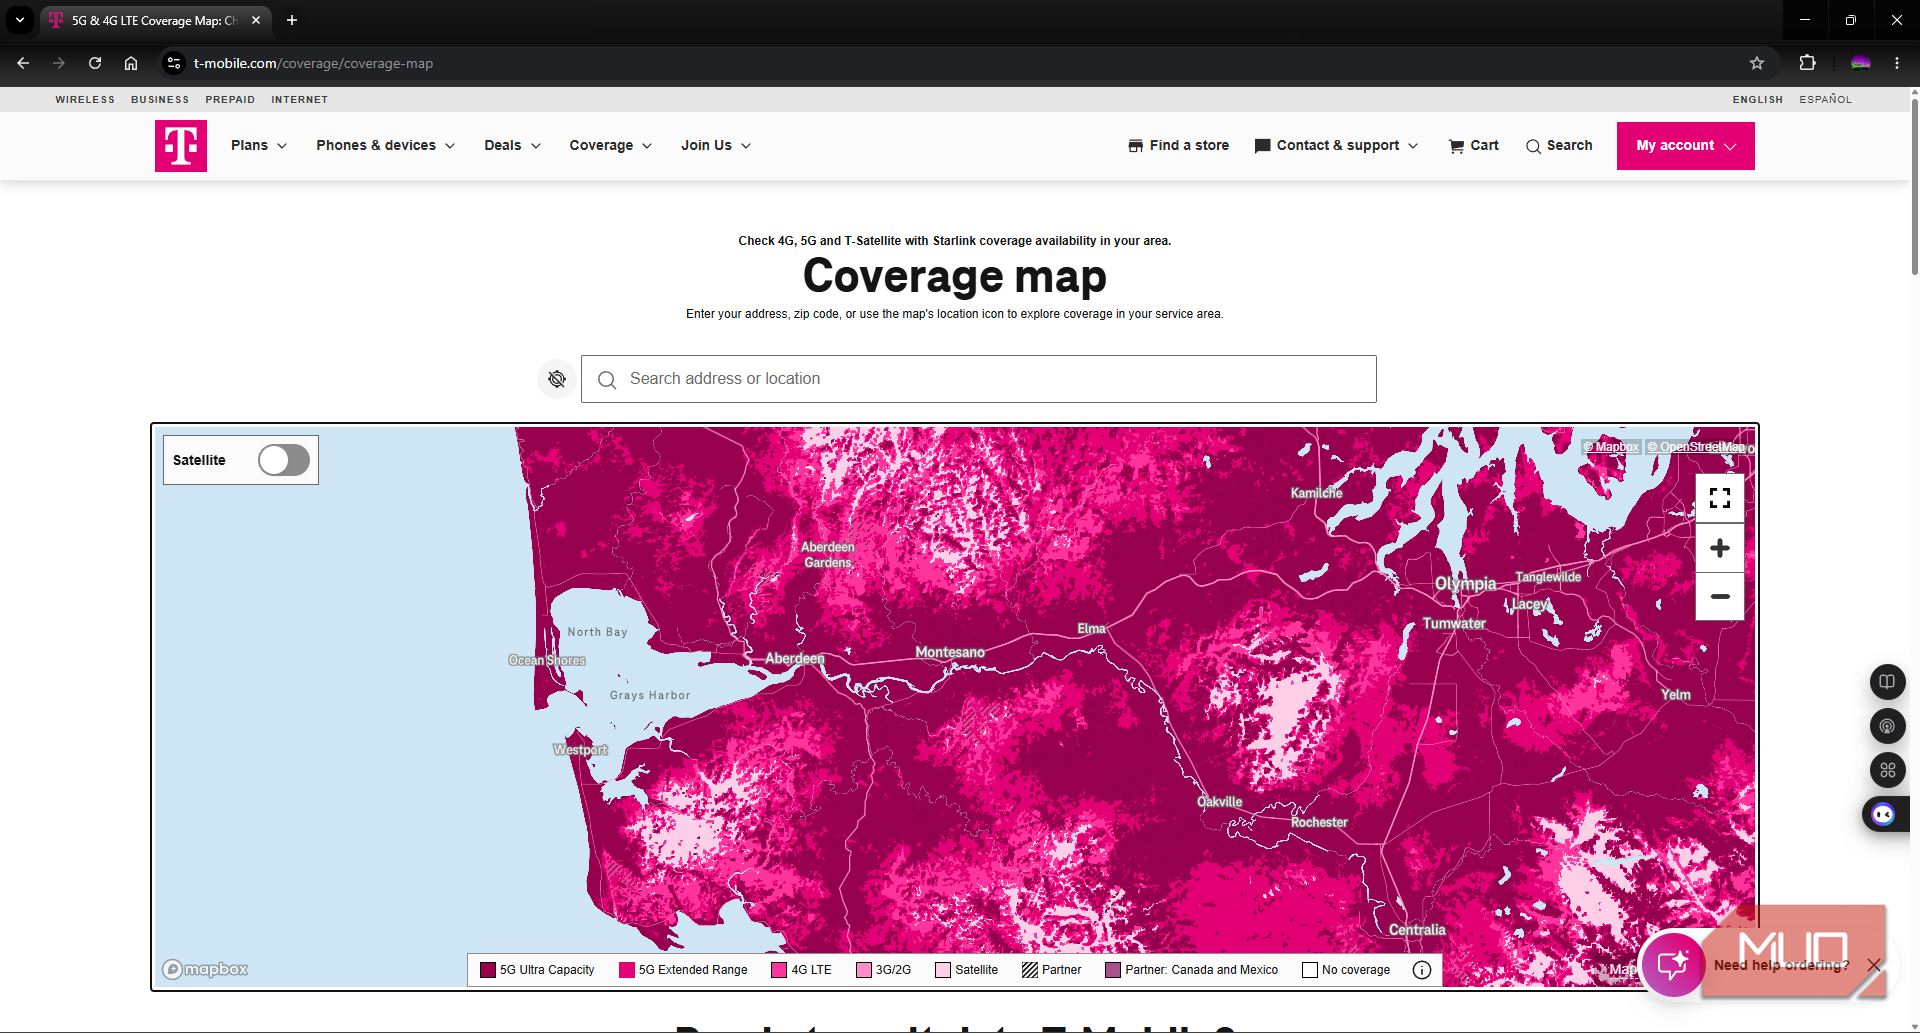Expand the Join Us dropdown
The height and width of the screenshot is (1033, 1920).
(x=716, y=146)
